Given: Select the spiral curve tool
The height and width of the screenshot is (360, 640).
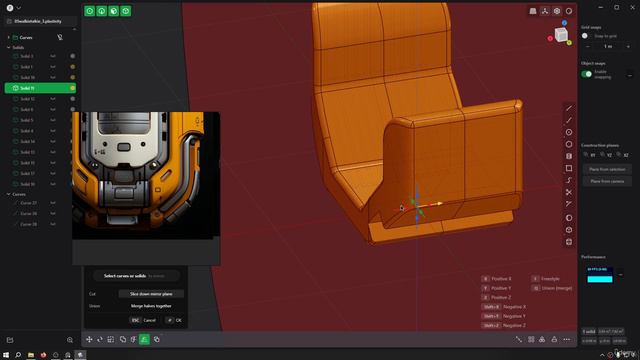Looking at the screenshot, I should (x=569, y=180).
